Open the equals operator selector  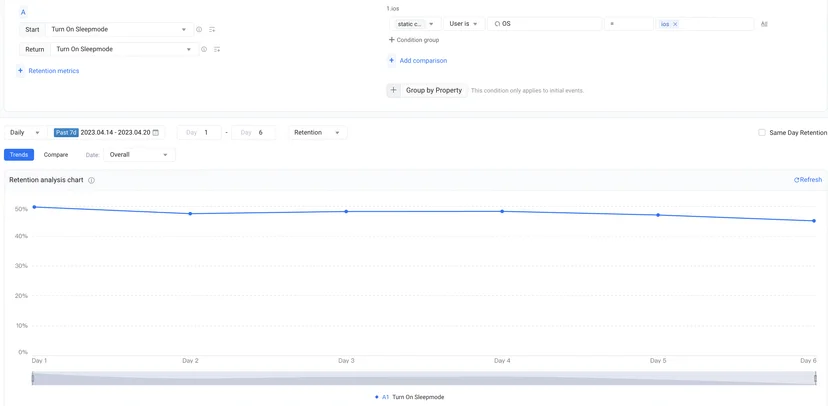coord(629,24)
